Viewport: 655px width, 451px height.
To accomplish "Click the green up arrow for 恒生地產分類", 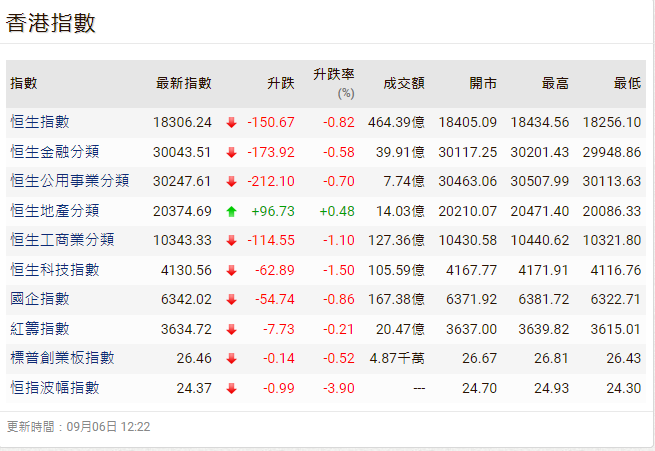I will 231,211.
